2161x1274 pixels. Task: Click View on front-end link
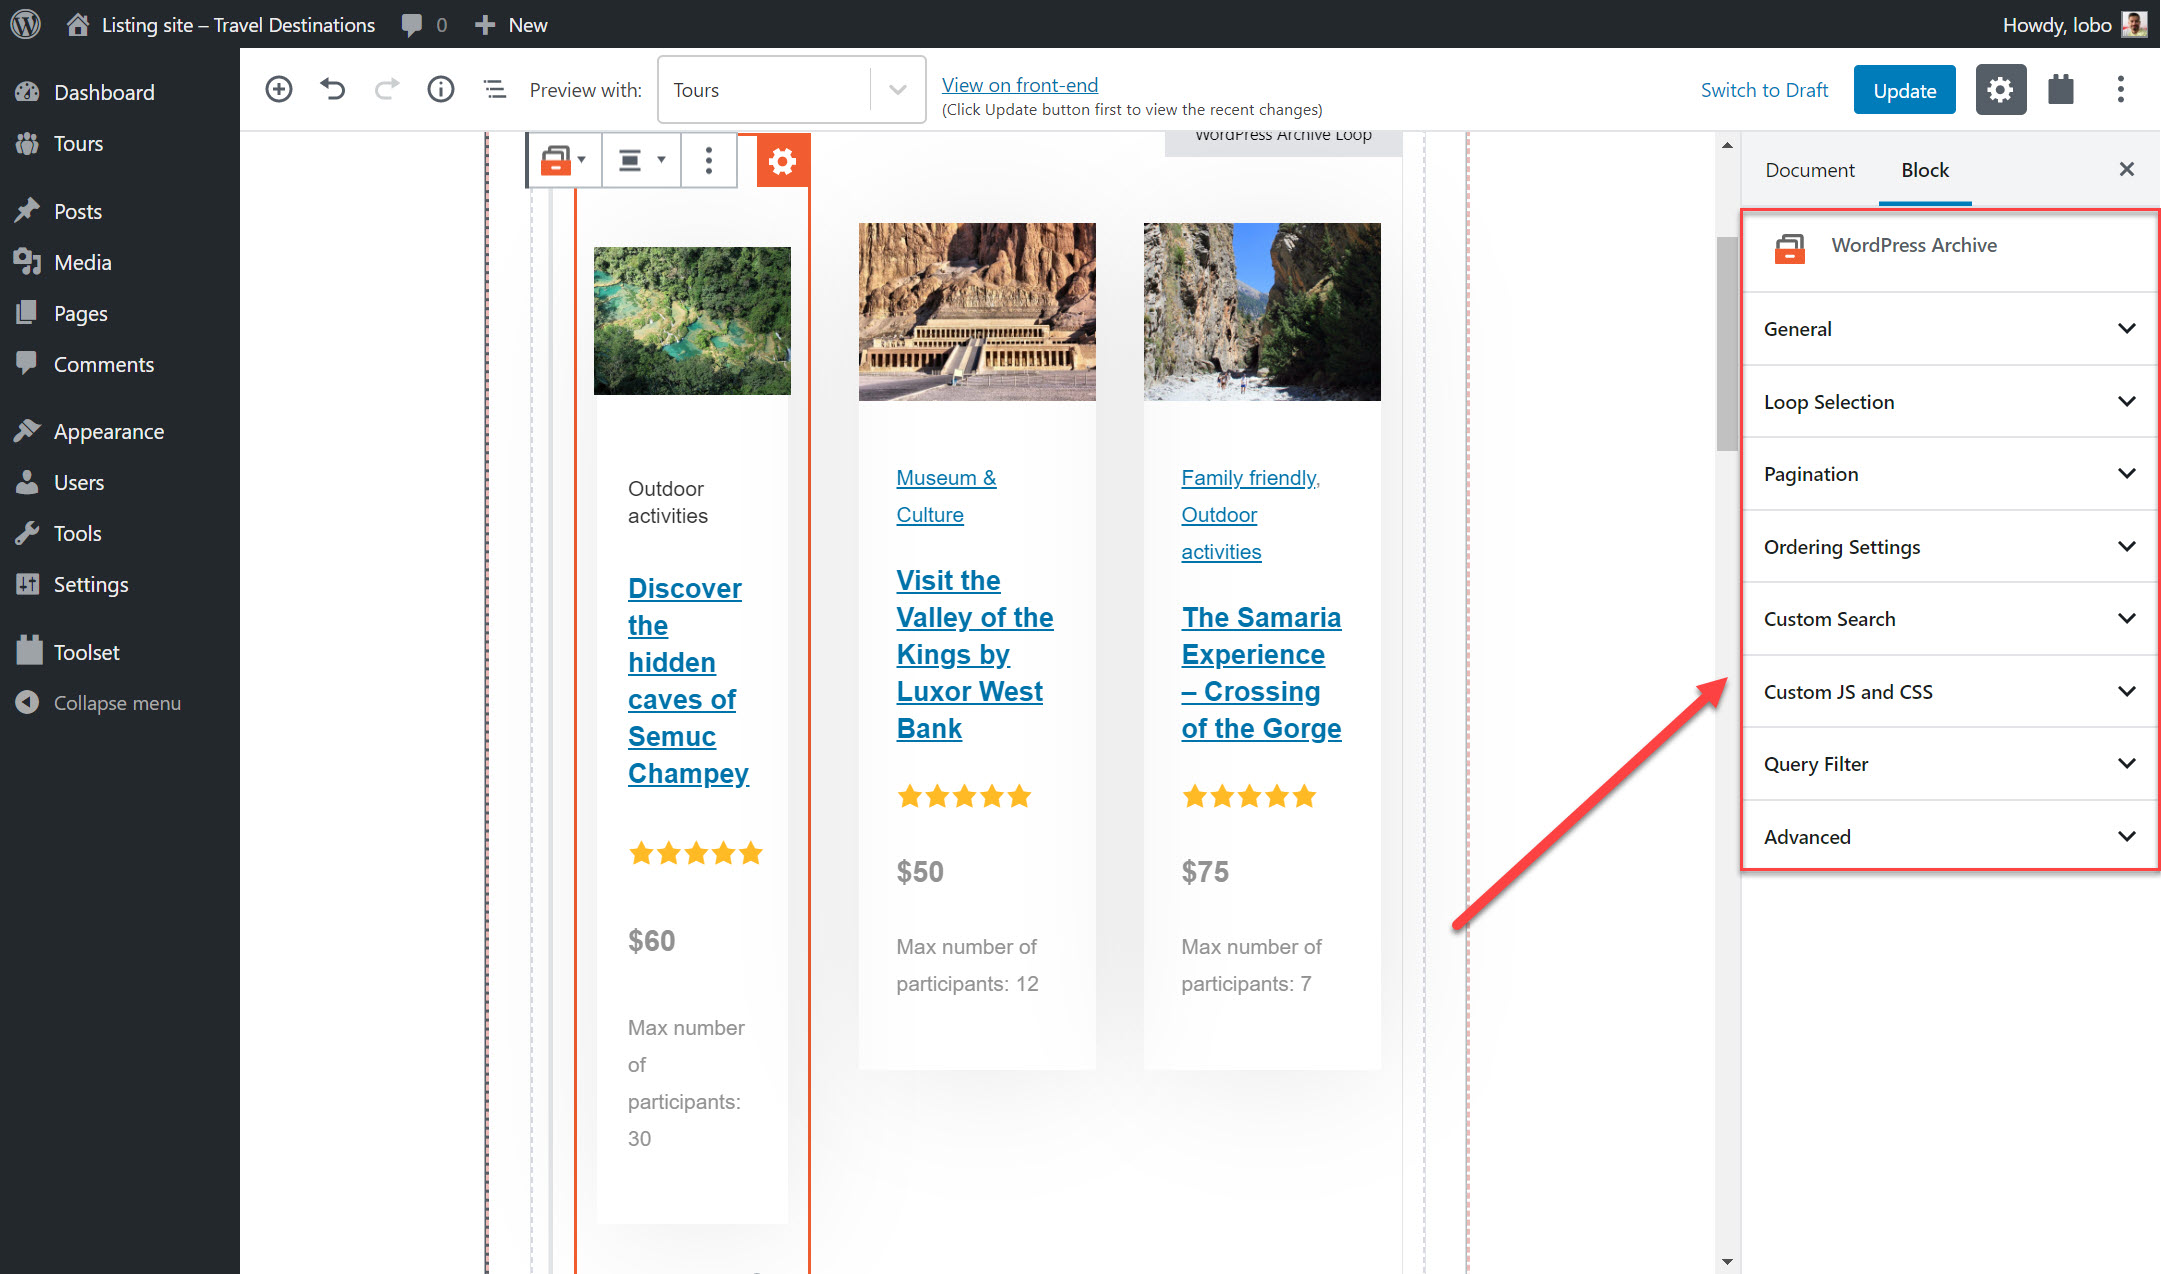click(x=1019, y=85)
